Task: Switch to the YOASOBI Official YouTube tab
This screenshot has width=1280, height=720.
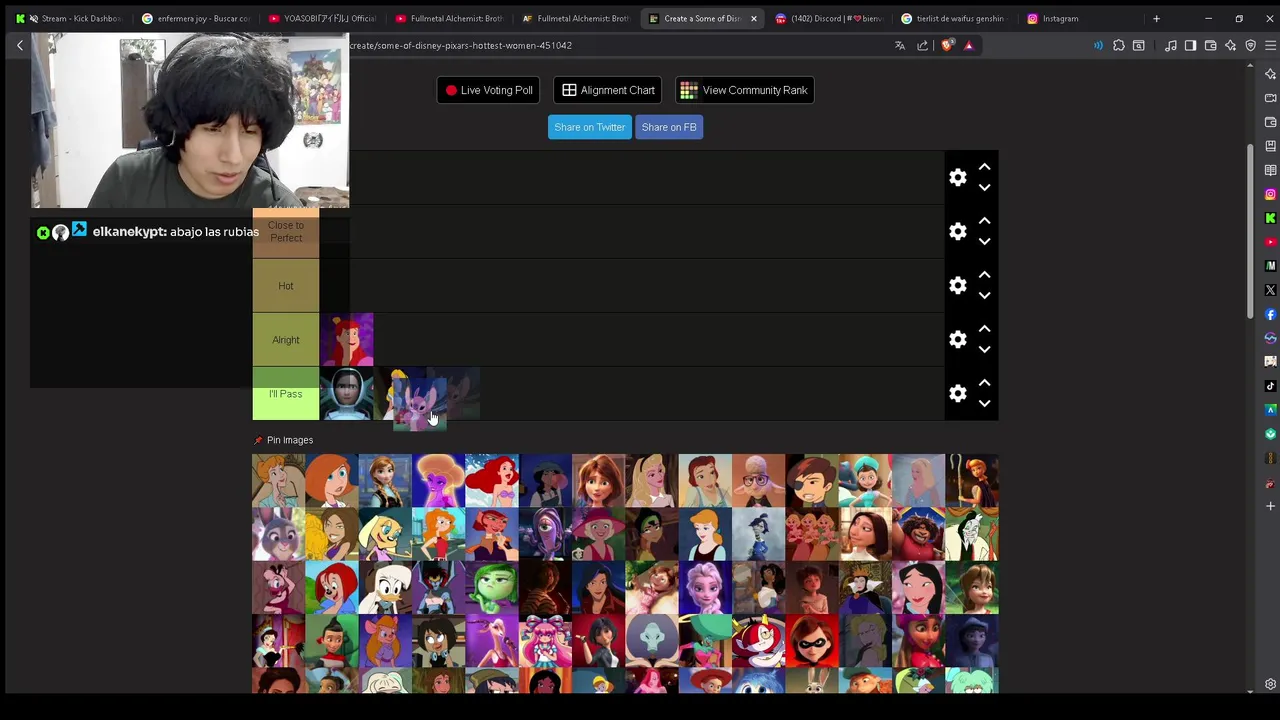Action: tap(323, 18)
